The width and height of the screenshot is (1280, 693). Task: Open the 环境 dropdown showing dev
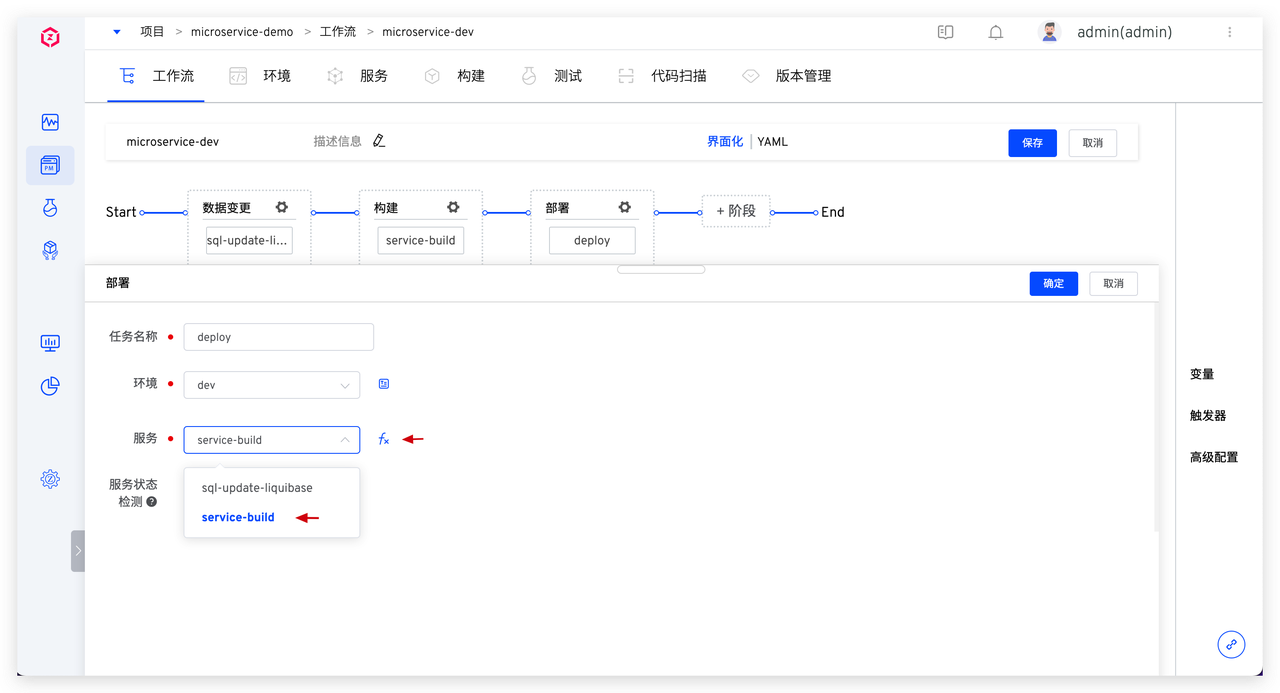tap(272, 385)
